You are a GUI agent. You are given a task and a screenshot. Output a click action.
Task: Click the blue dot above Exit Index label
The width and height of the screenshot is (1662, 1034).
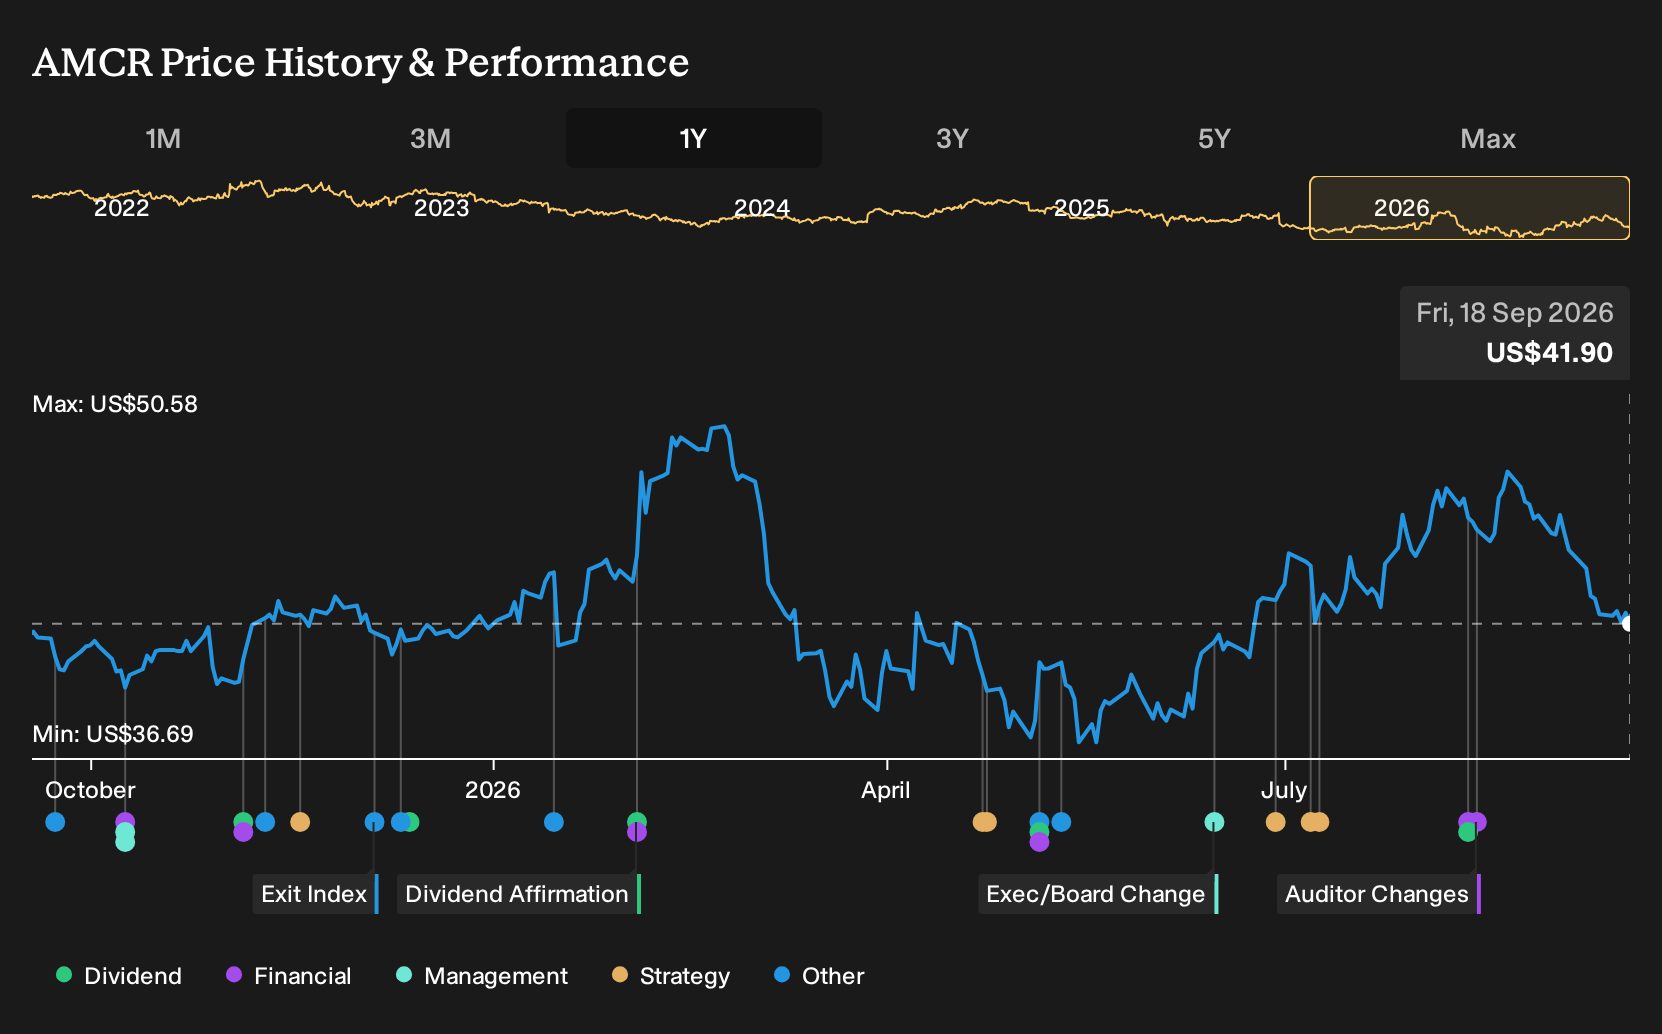tap(374, 822)
